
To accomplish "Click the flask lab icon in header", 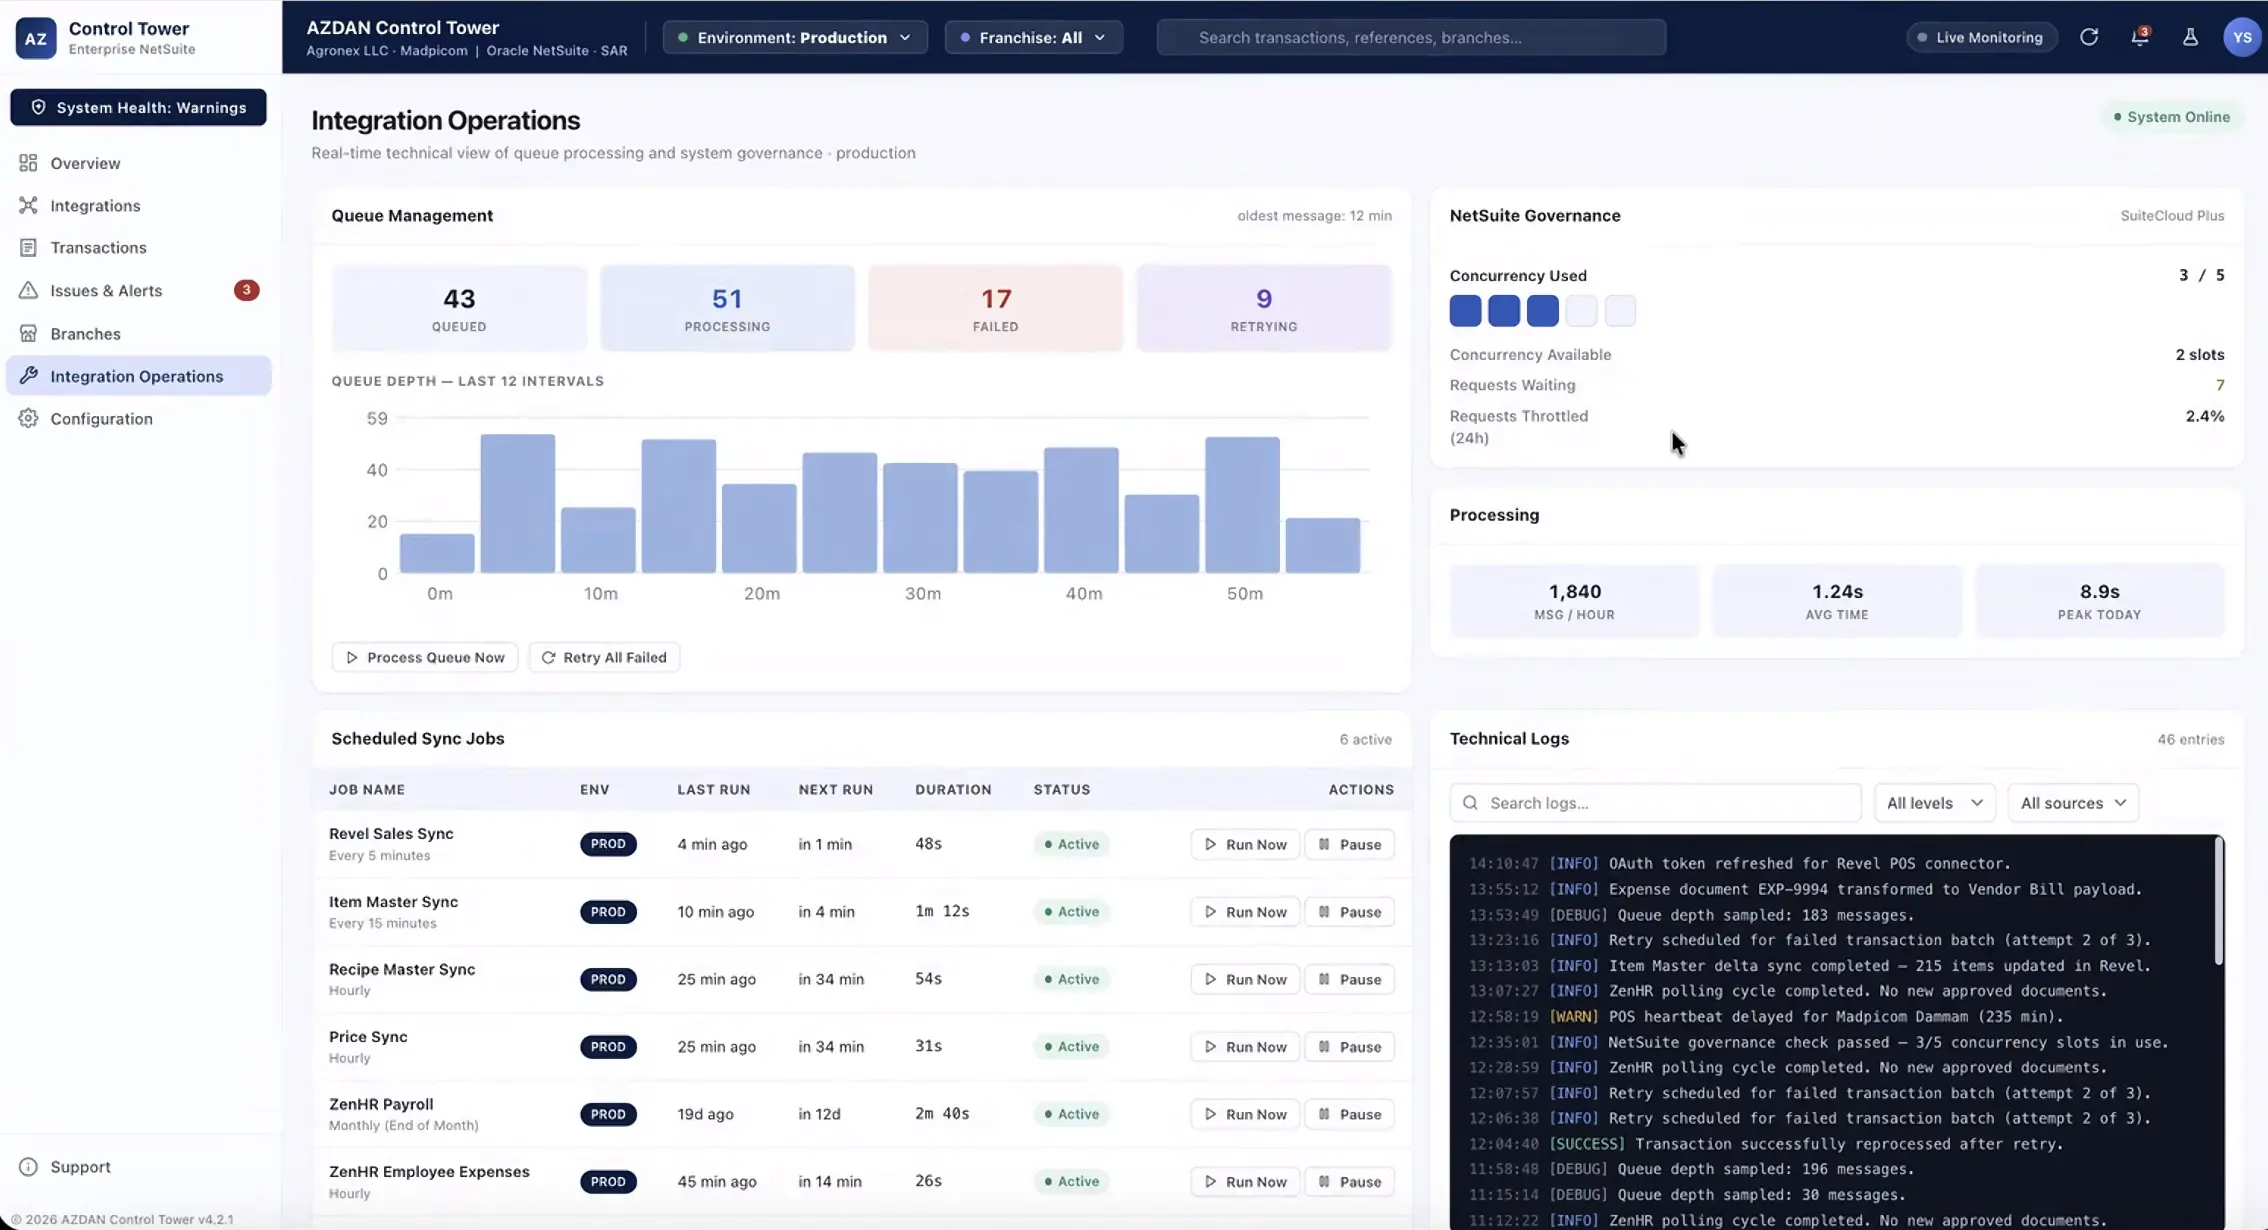I will coord(2190,37).
